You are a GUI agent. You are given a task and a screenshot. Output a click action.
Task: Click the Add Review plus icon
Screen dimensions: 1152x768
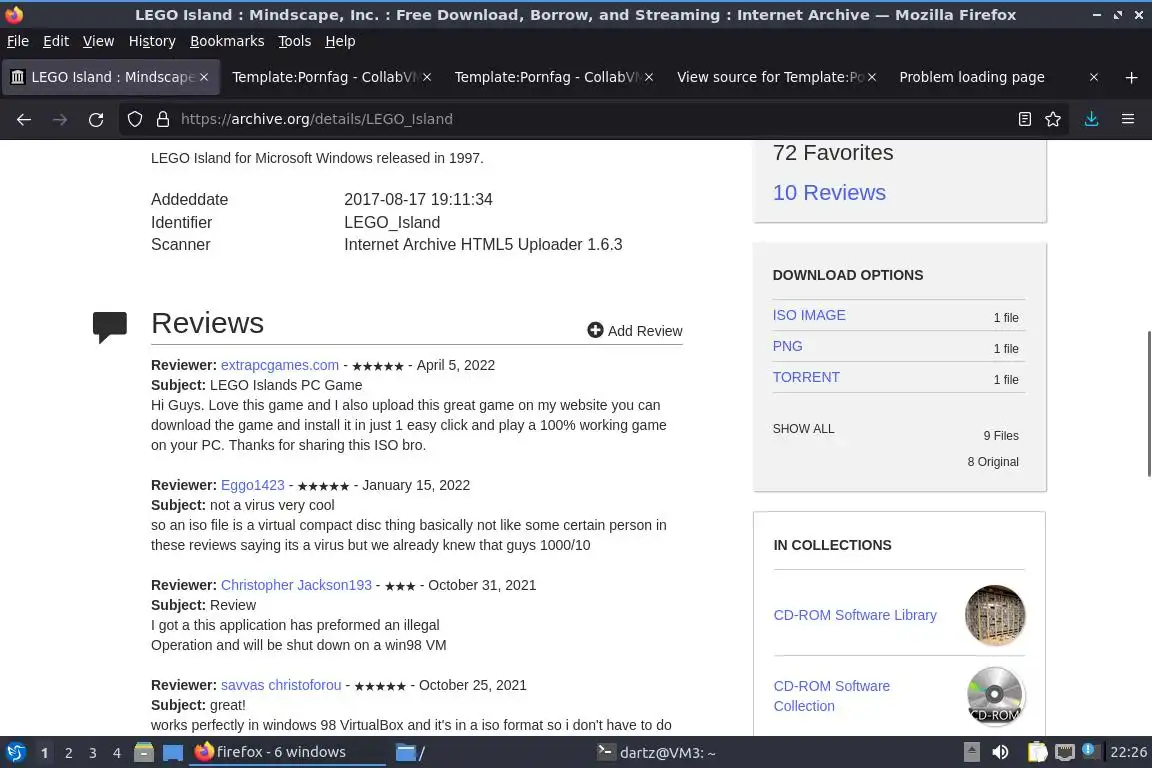pyautogui.click(x=595, y=331)
